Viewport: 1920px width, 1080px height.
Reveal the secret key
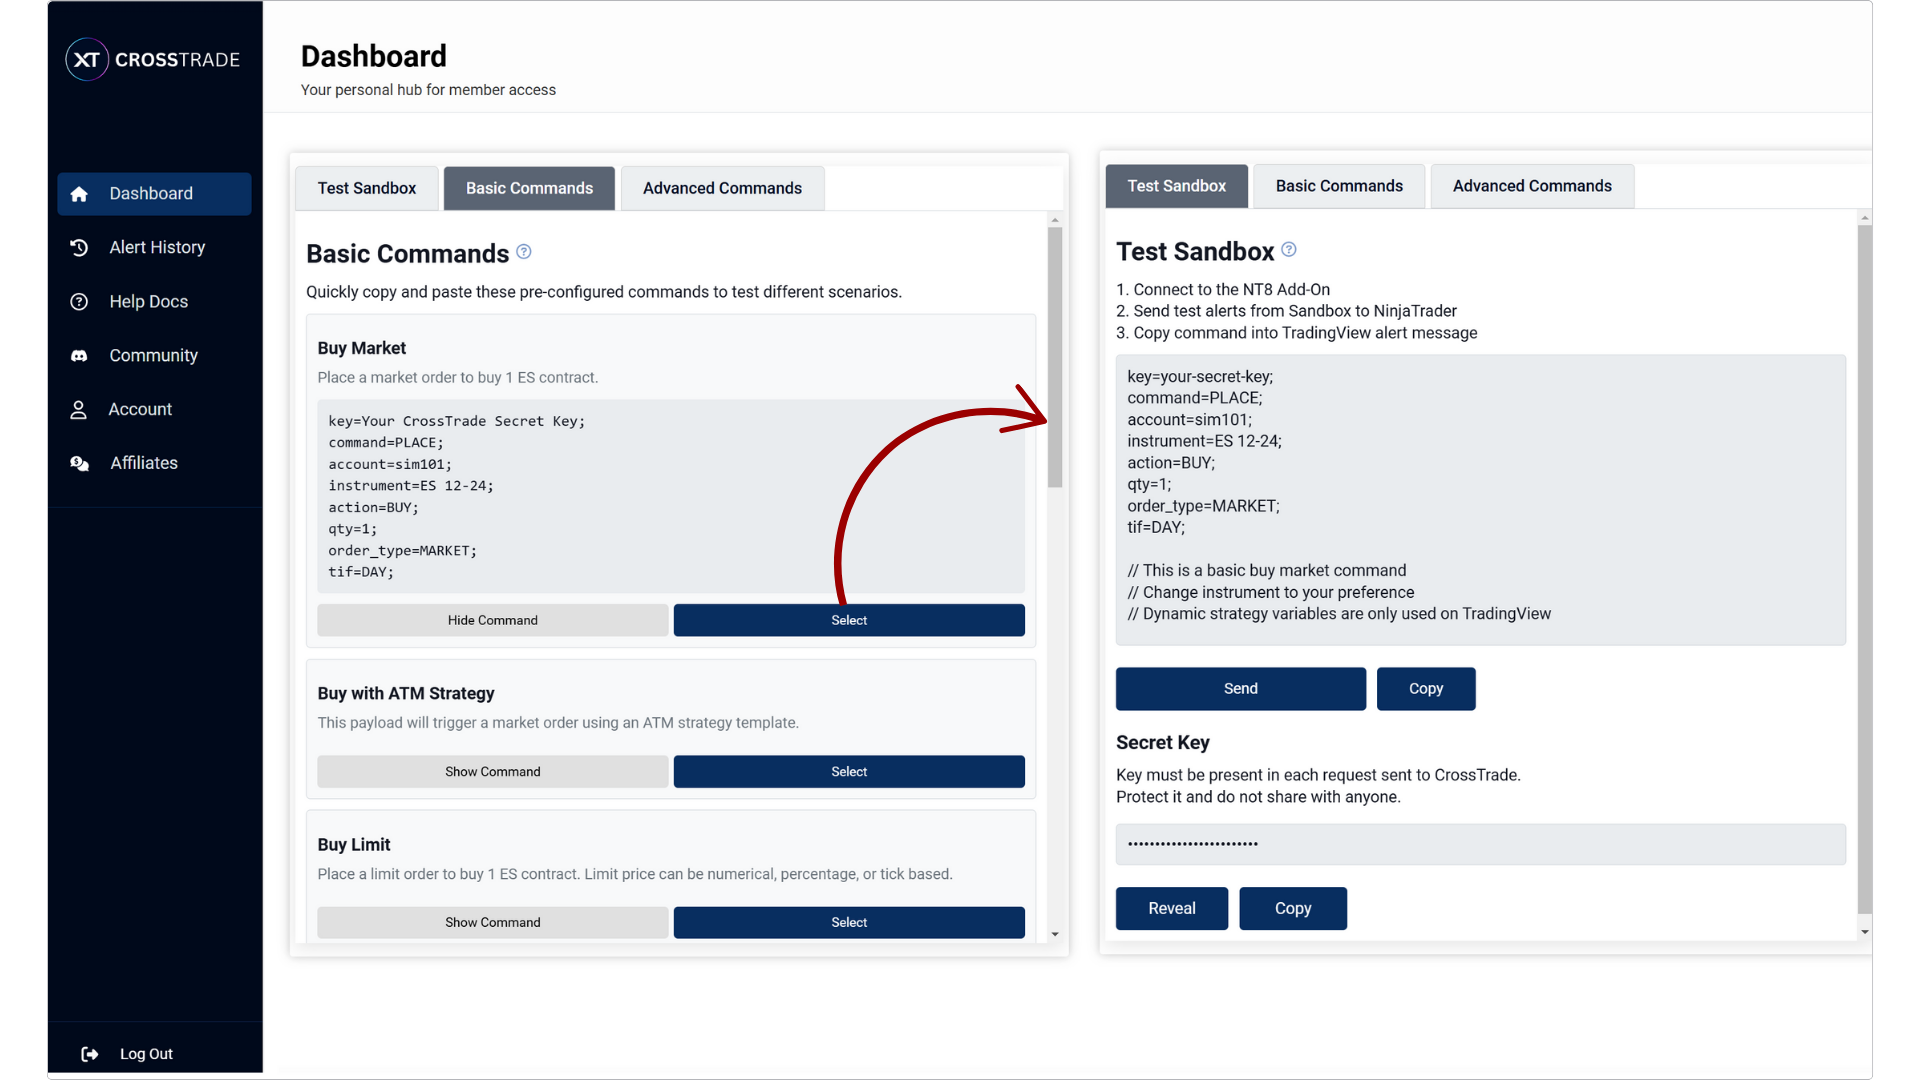[1172, 909]
